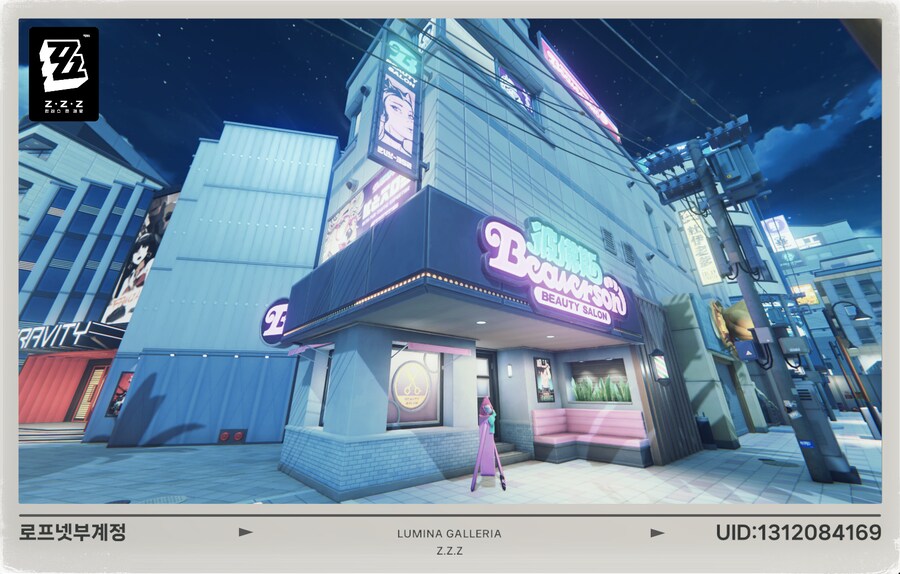Click the round purple sign on building corner

coord(273,322)
